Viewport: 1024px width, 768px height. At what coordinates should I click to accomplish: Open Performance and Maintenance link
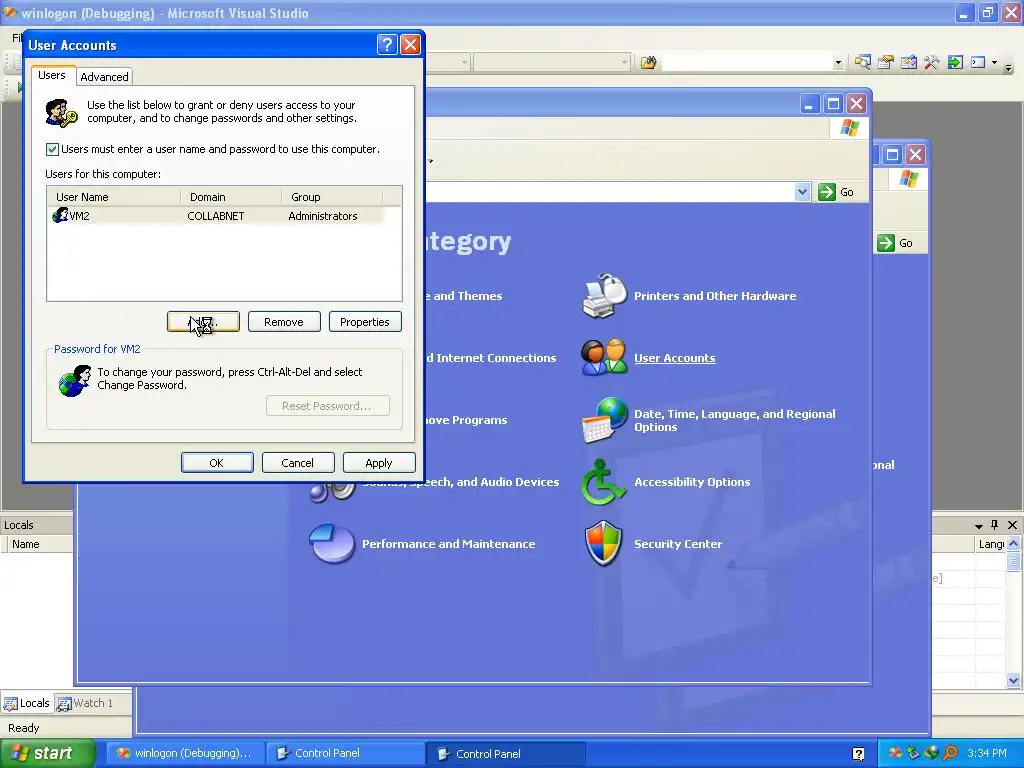(x=449, y=544)
